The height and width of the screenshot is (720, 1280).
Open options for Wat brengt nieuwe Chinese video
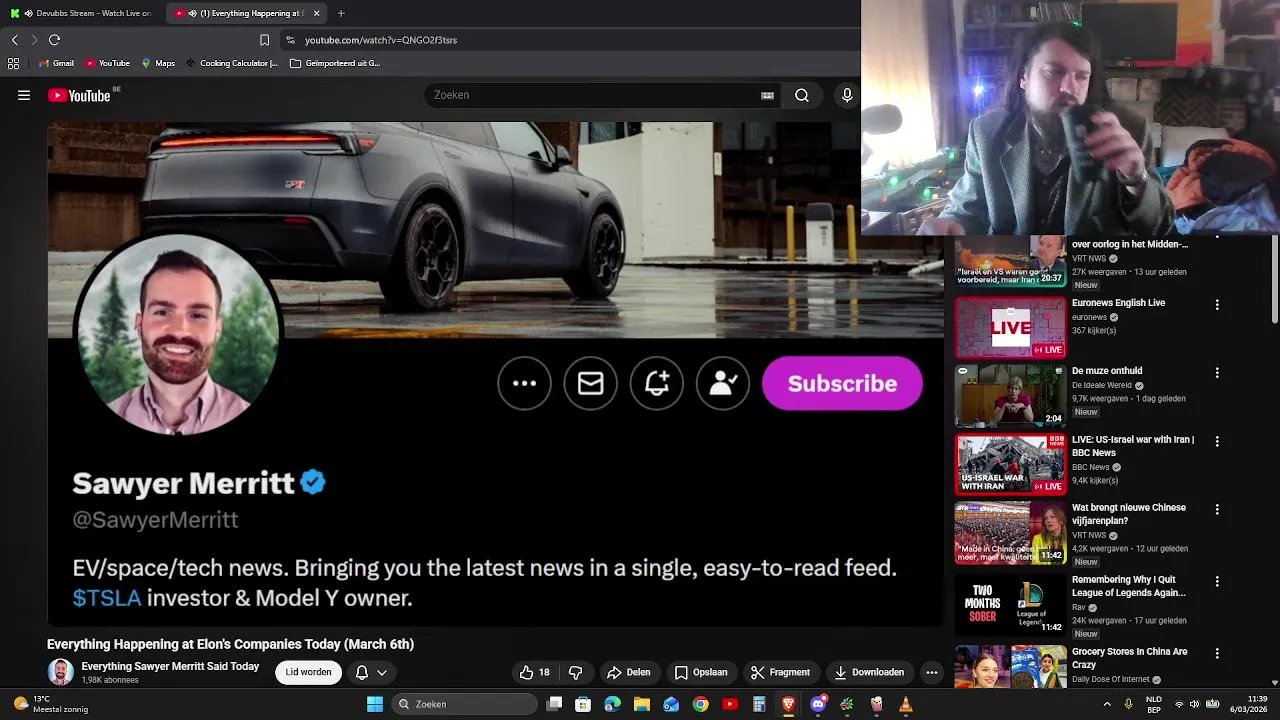click(1217, 509)
